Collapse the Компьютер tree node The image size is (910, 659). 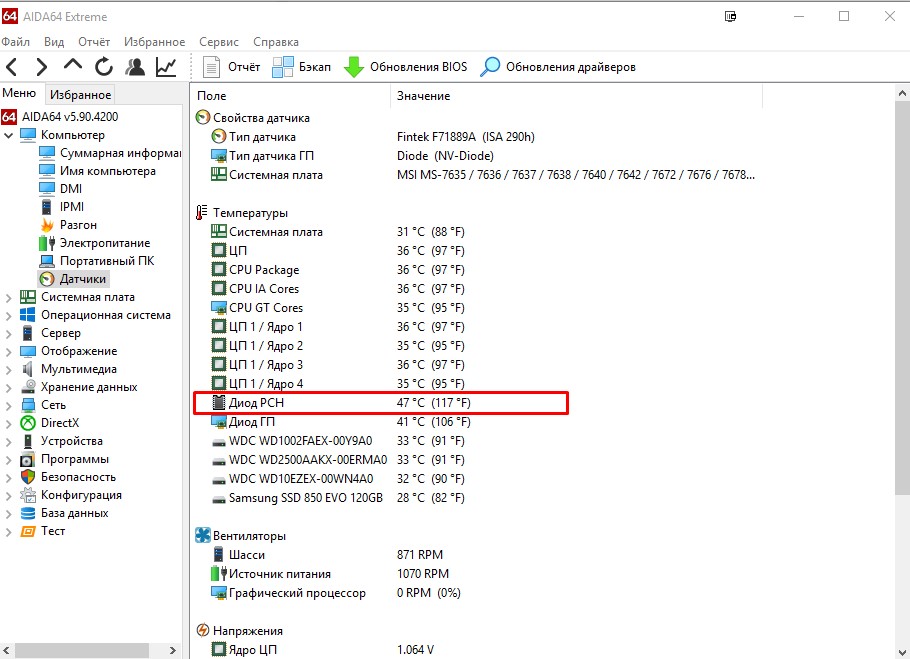(x=8, y=135)
